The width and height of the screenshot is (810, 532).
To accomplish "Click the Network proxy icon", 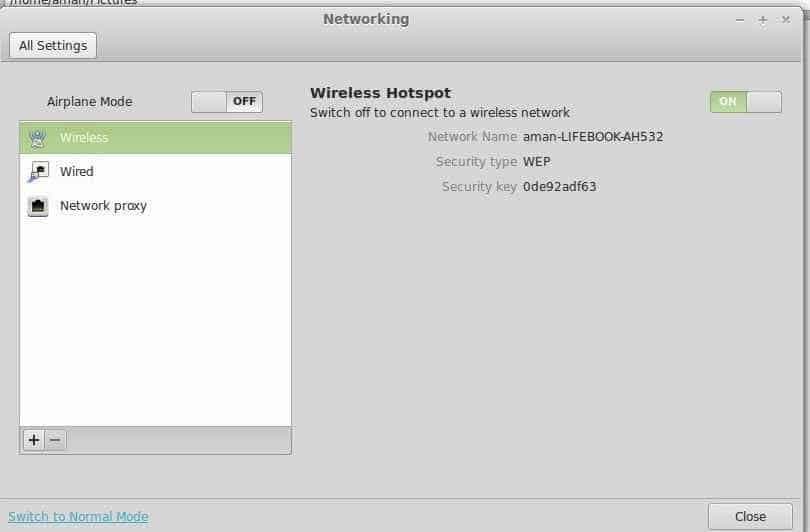I will pyautogui.click(x=38, y=206).
